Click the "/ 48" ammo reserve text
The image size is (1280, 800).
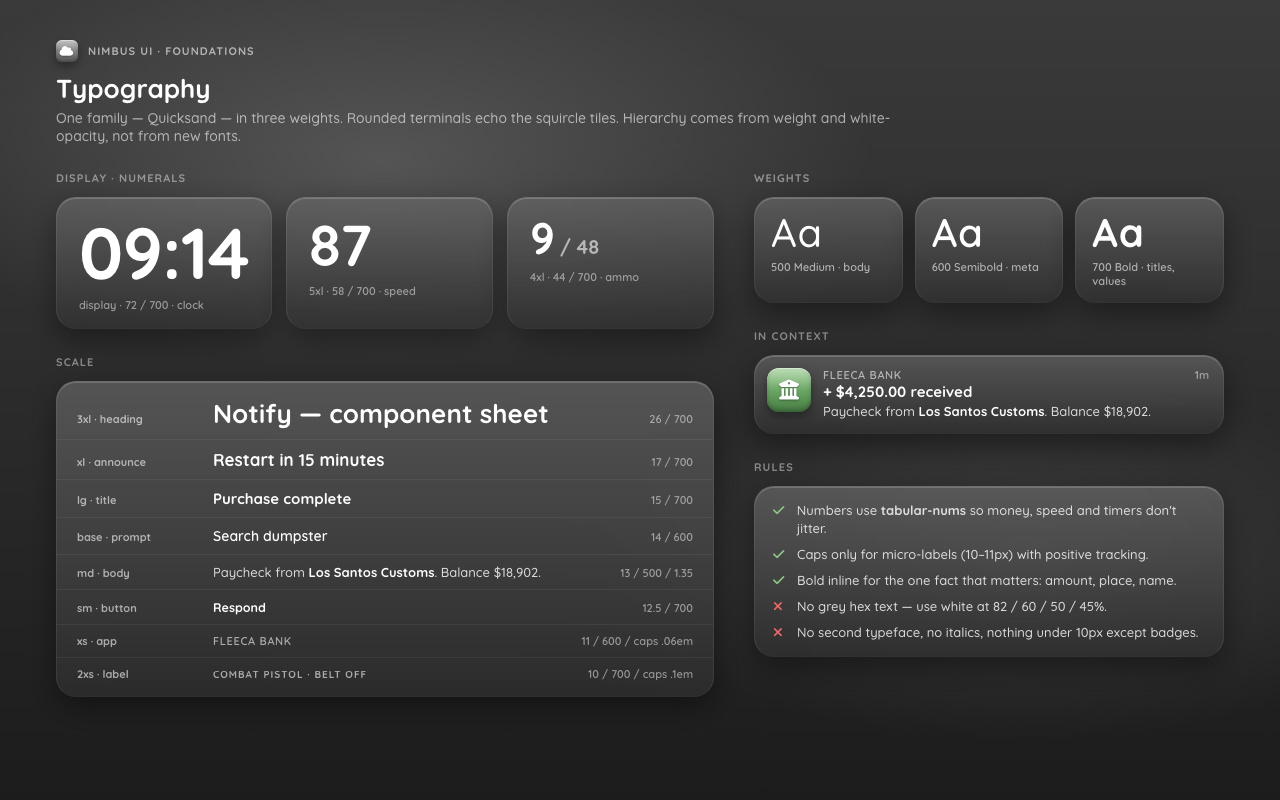580,247
